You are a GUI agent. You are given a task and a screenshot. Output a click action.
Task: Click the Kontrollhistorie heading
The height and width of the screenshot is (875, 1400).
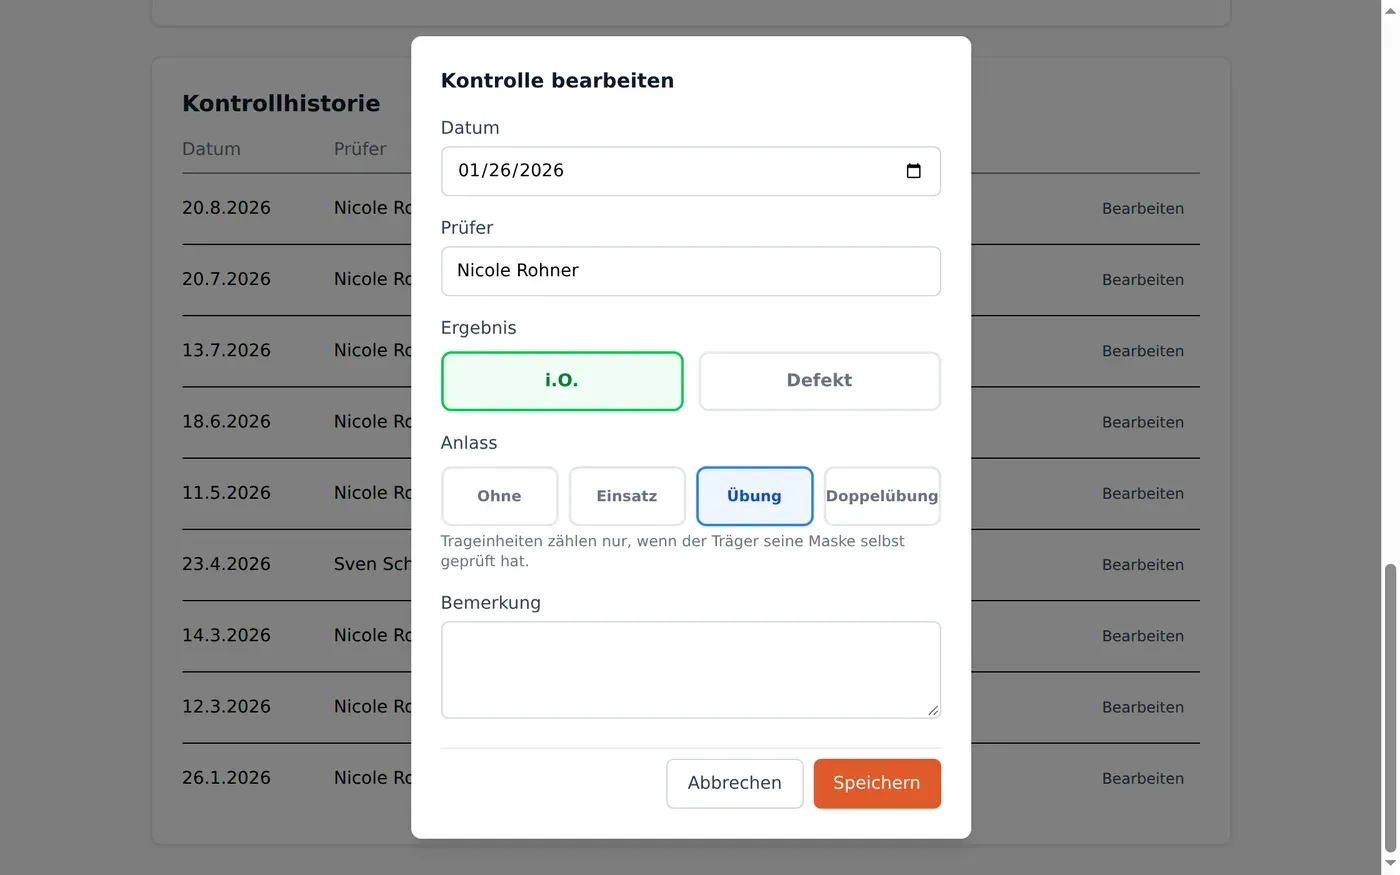(281, 104)
